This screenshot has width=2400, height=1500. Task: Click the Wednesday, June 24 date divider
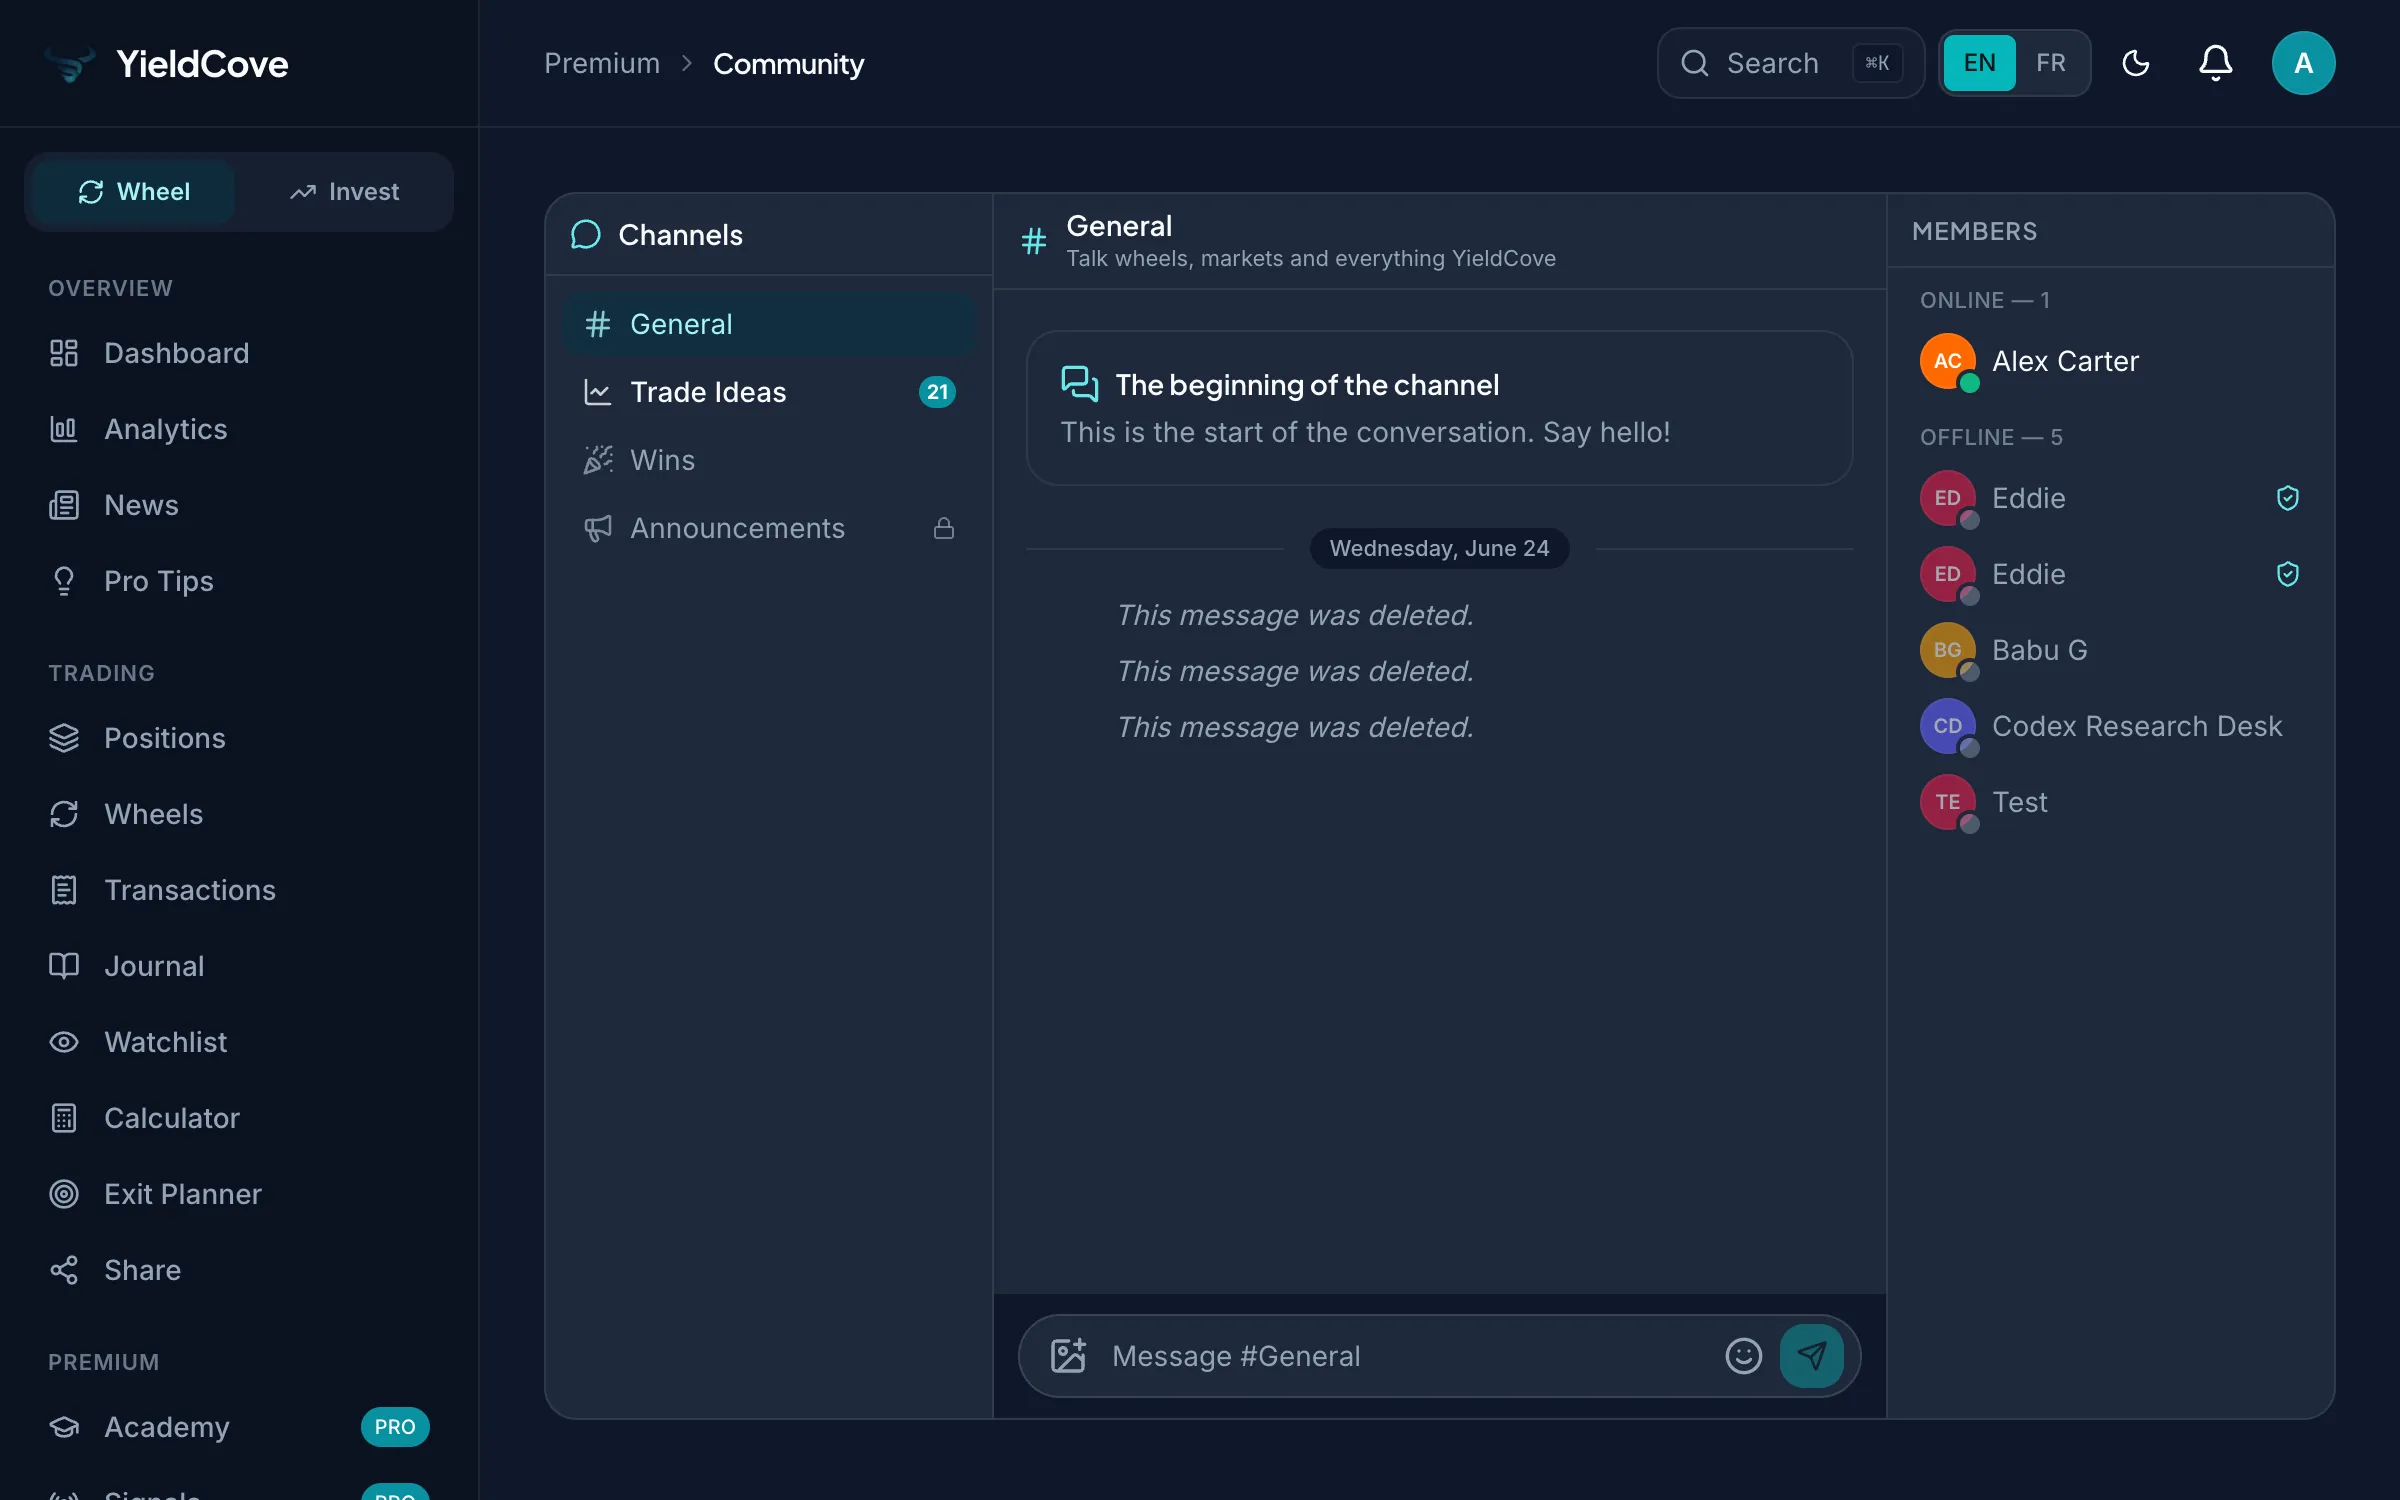1440,548
